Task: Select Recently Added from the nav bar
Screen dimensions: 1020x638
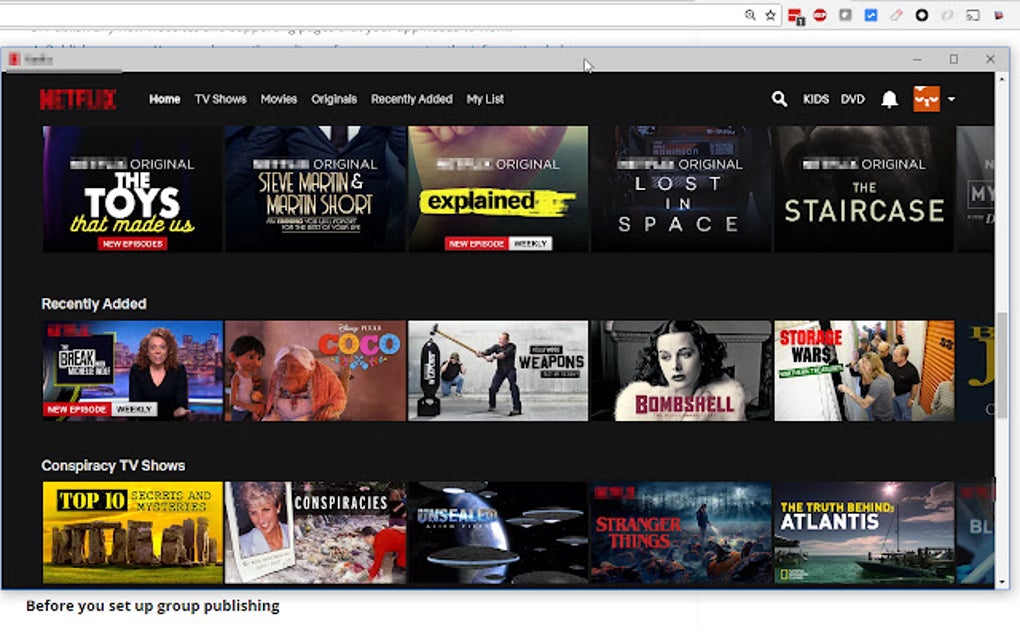Action: point(412,99)
